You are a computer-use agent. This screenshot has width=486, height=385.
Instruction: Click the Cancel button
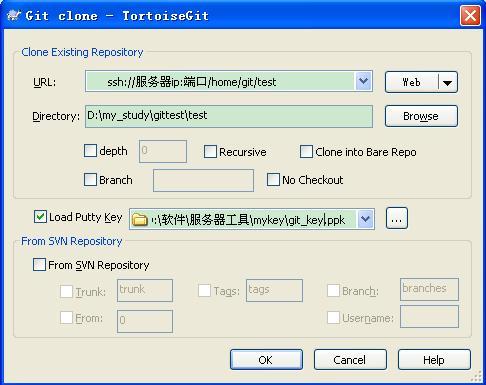350,360
